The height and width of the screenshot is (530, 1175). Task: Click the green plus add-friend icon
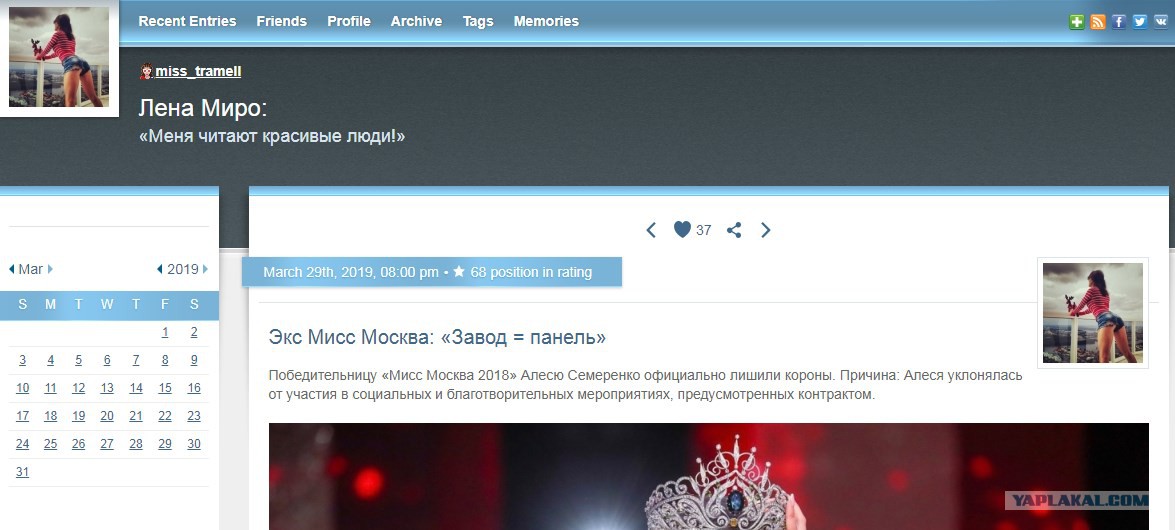pos(1077,22)
